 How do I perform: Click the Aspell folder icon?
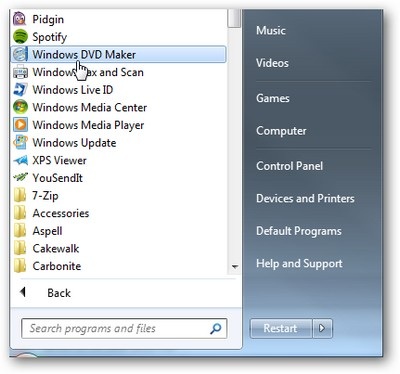coord(20,231)
